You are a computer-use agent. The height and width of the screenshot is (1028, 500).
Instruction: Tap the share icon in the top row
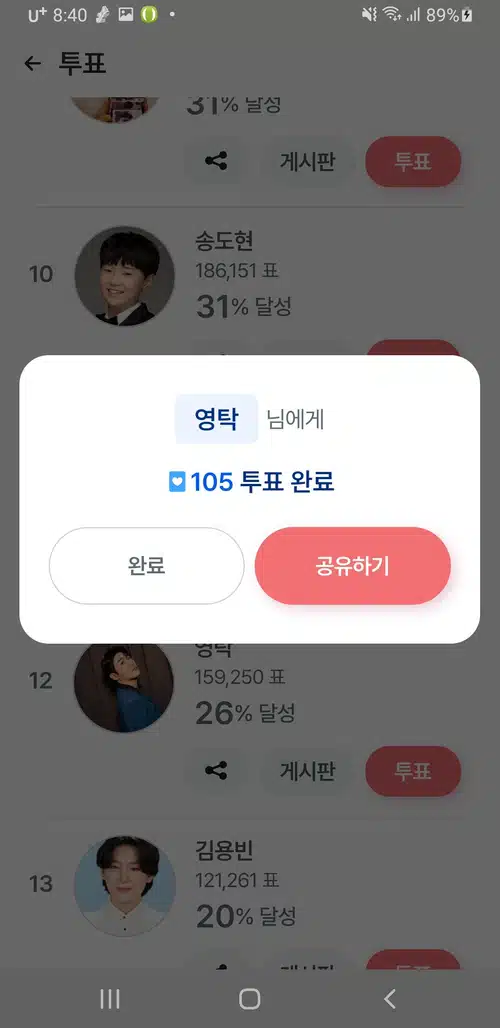[x=216, y=161]
